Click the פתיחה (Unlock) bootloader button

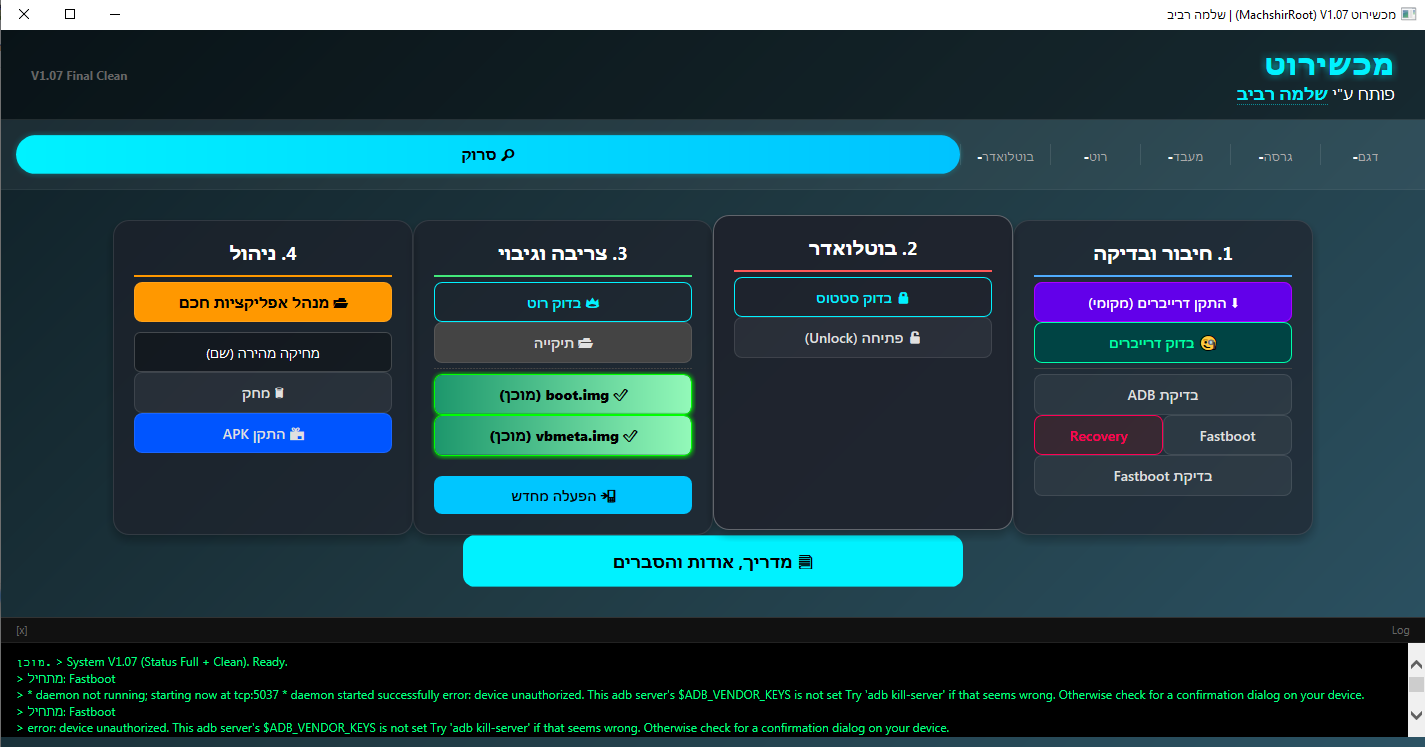click(862, 338)
